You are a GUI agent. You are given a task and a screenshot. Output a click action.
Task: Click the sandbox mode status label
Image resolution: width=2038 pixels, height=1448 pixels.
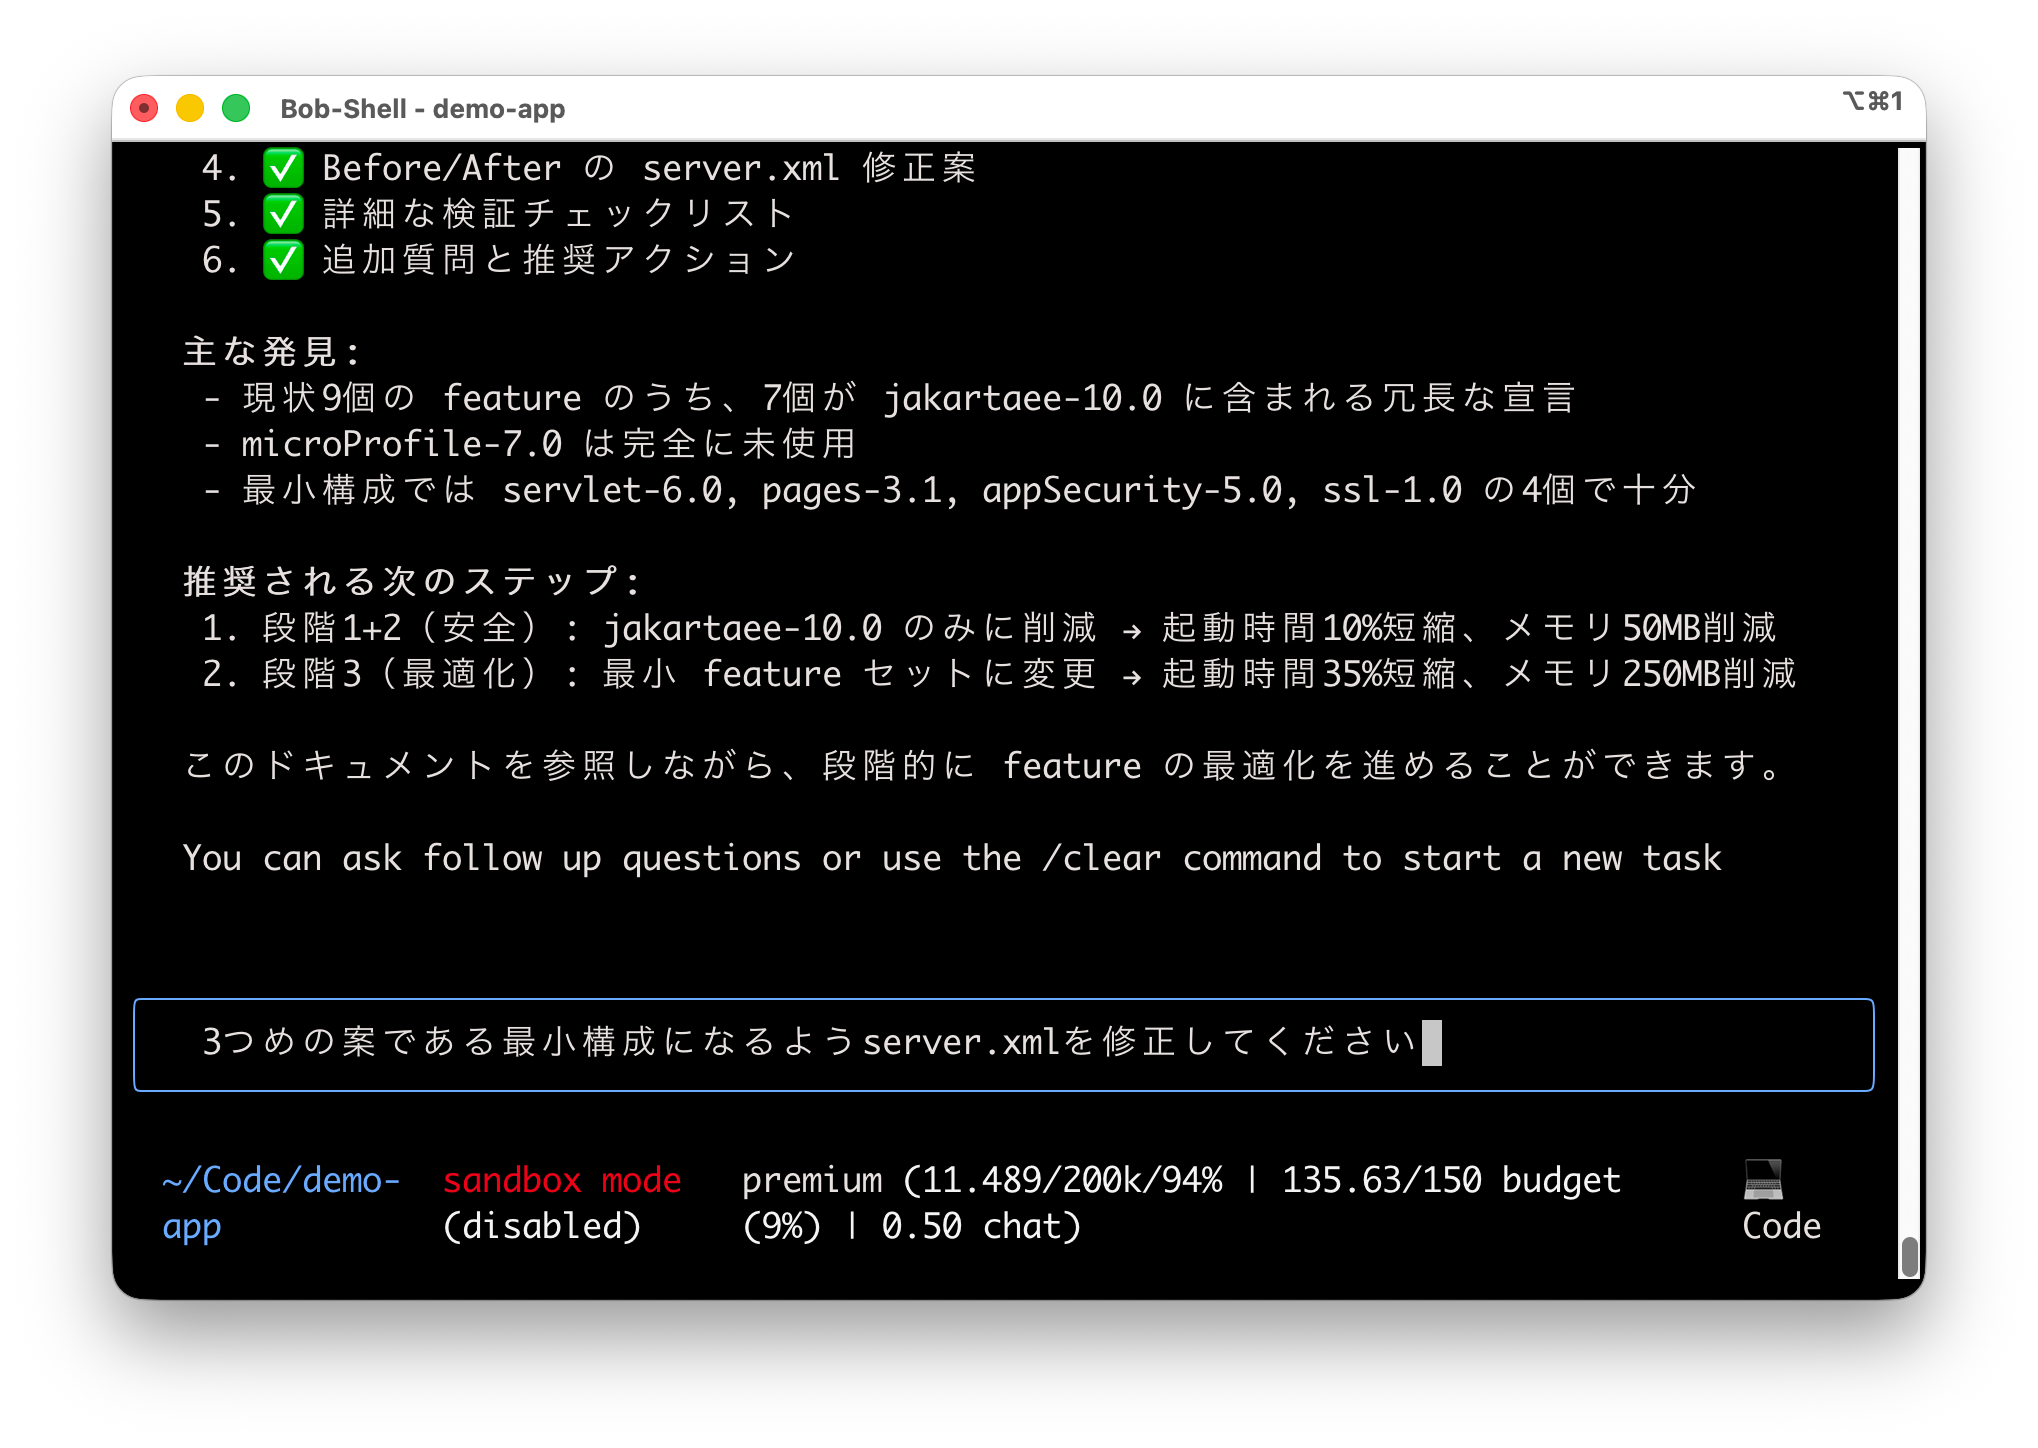pyautogui.click(x=561, y=1181)
